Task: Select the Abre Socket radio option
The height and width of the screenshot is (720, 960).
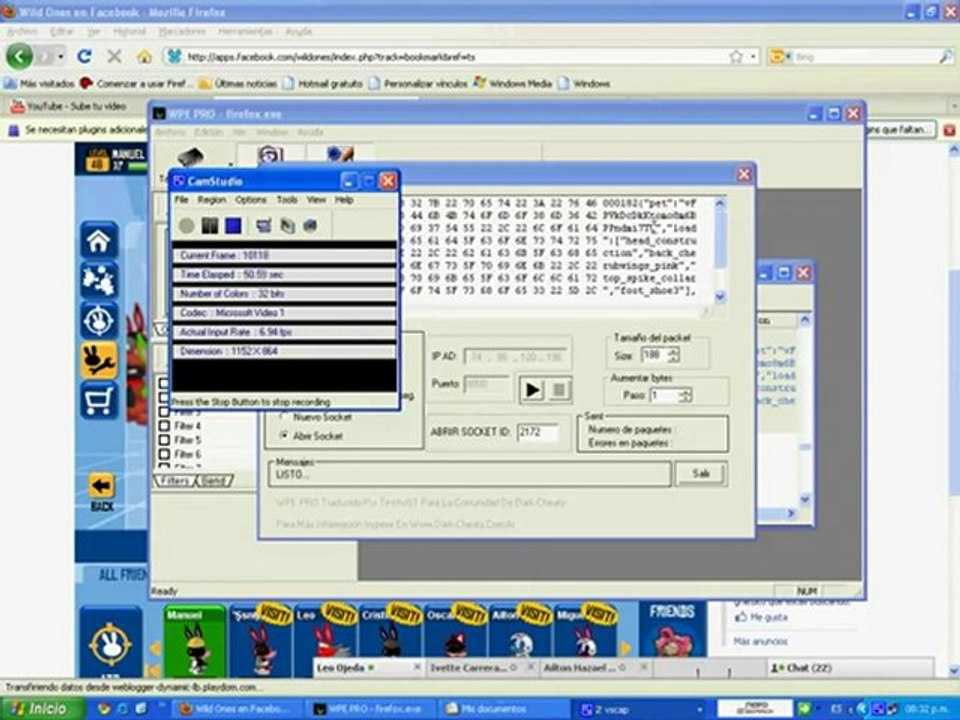Action: 283,436
